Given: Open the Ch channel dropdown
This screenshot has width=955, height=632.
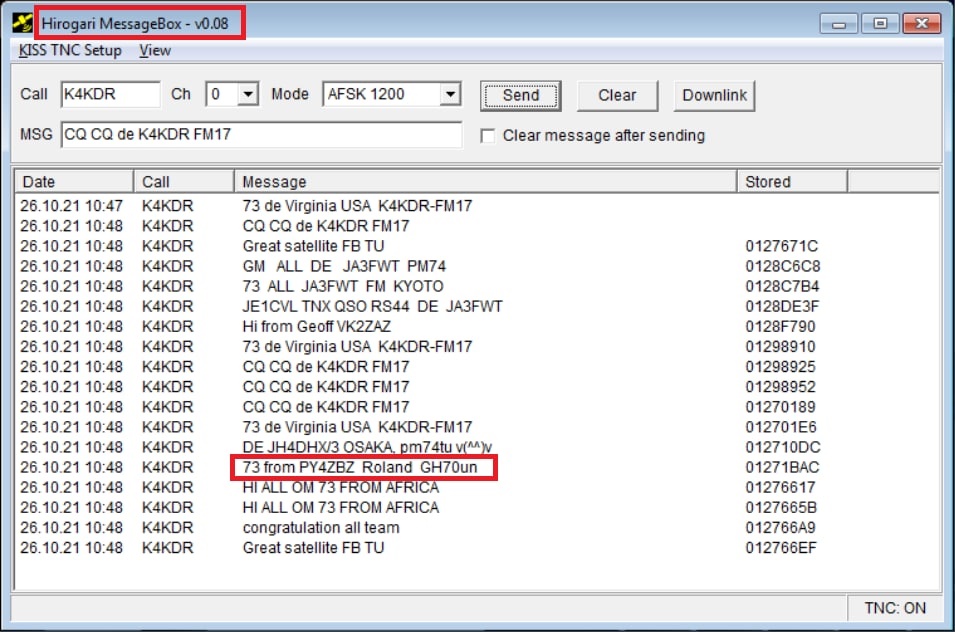Looking at the screenshot, I should [x=248, y=94].
